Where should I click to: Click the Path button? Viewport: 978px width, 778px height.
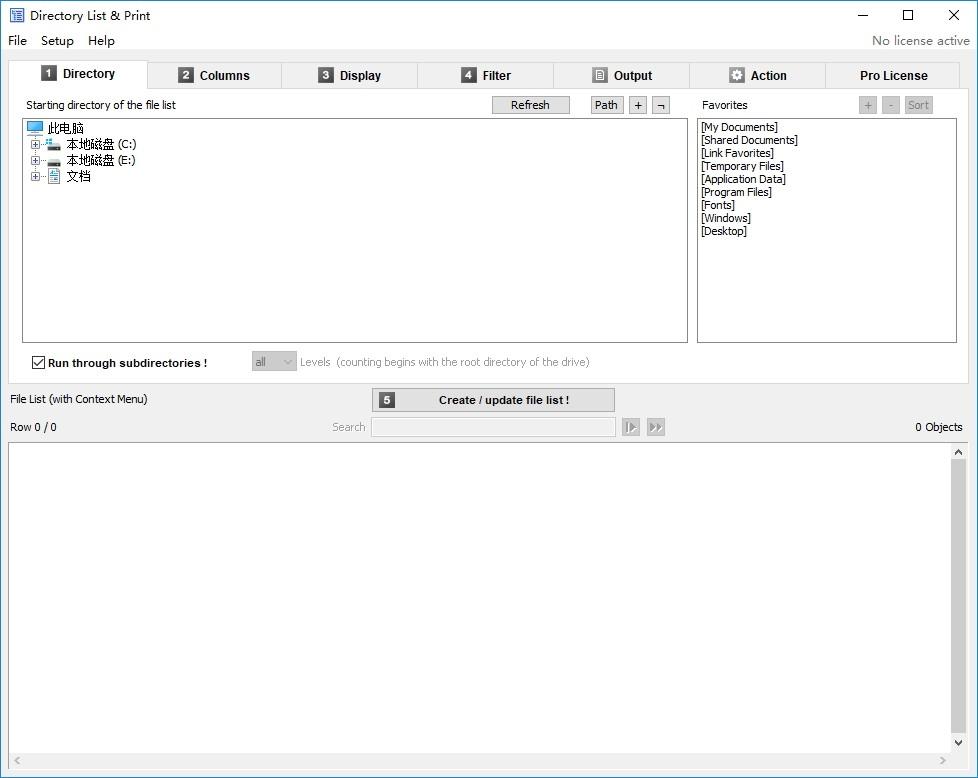pos(606,105)
